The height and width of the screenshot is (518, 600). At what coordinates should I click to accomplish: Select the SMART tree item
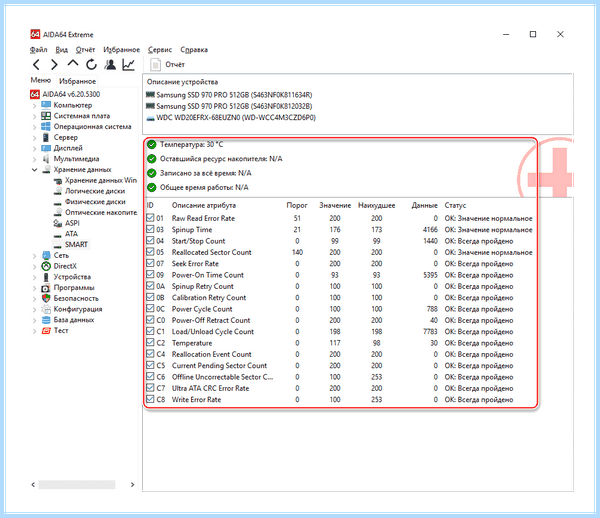pyautogui.click(x=76, y=244)
